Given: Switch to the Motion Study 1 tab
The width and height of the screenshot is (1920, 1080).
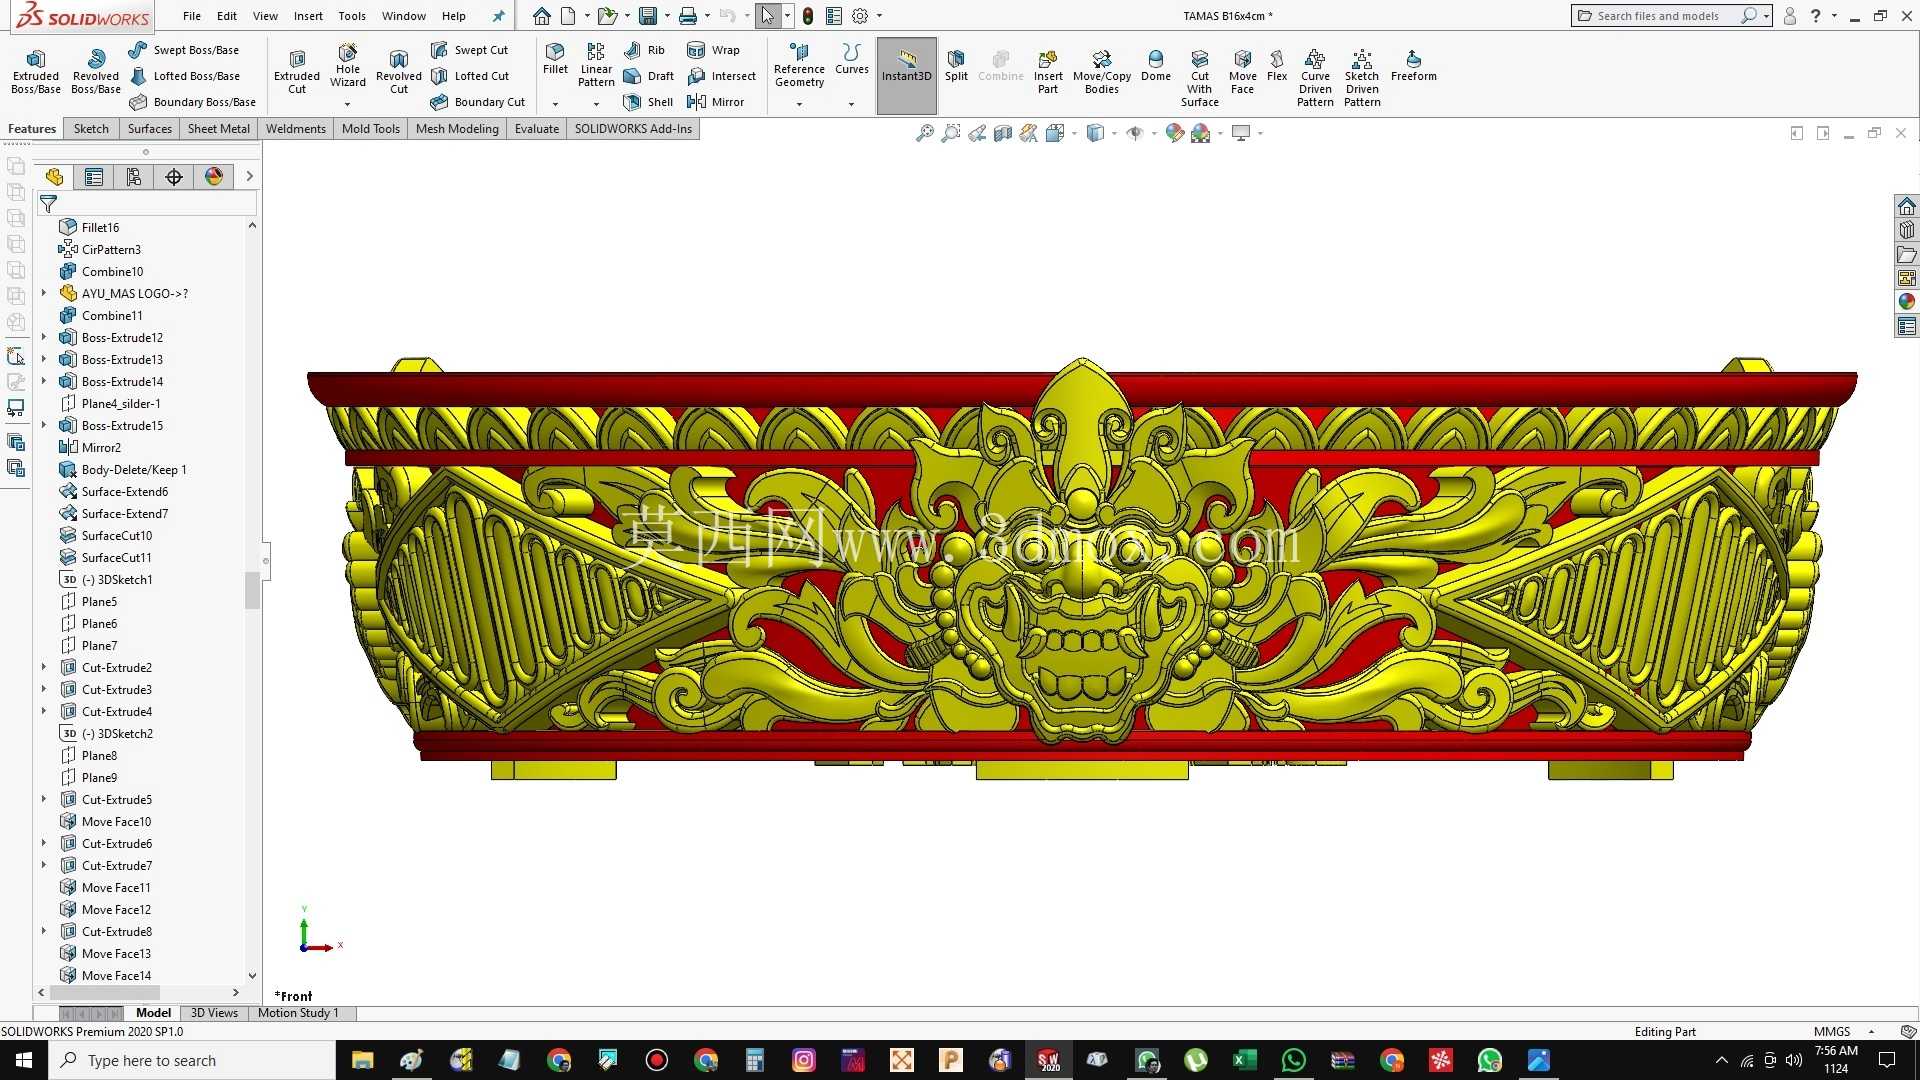Looking at the screenshot, I should 298,1013.
